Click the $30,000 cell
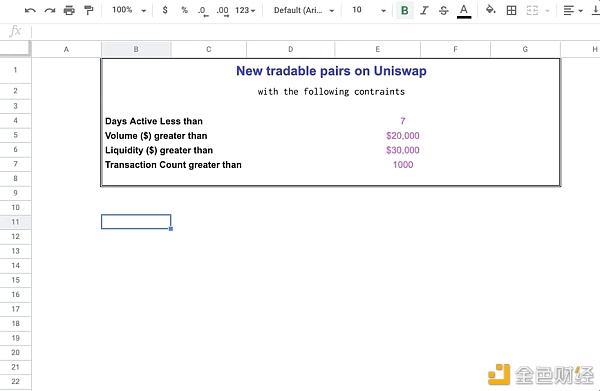The image size is (600, 391). (x=403, y=150)
